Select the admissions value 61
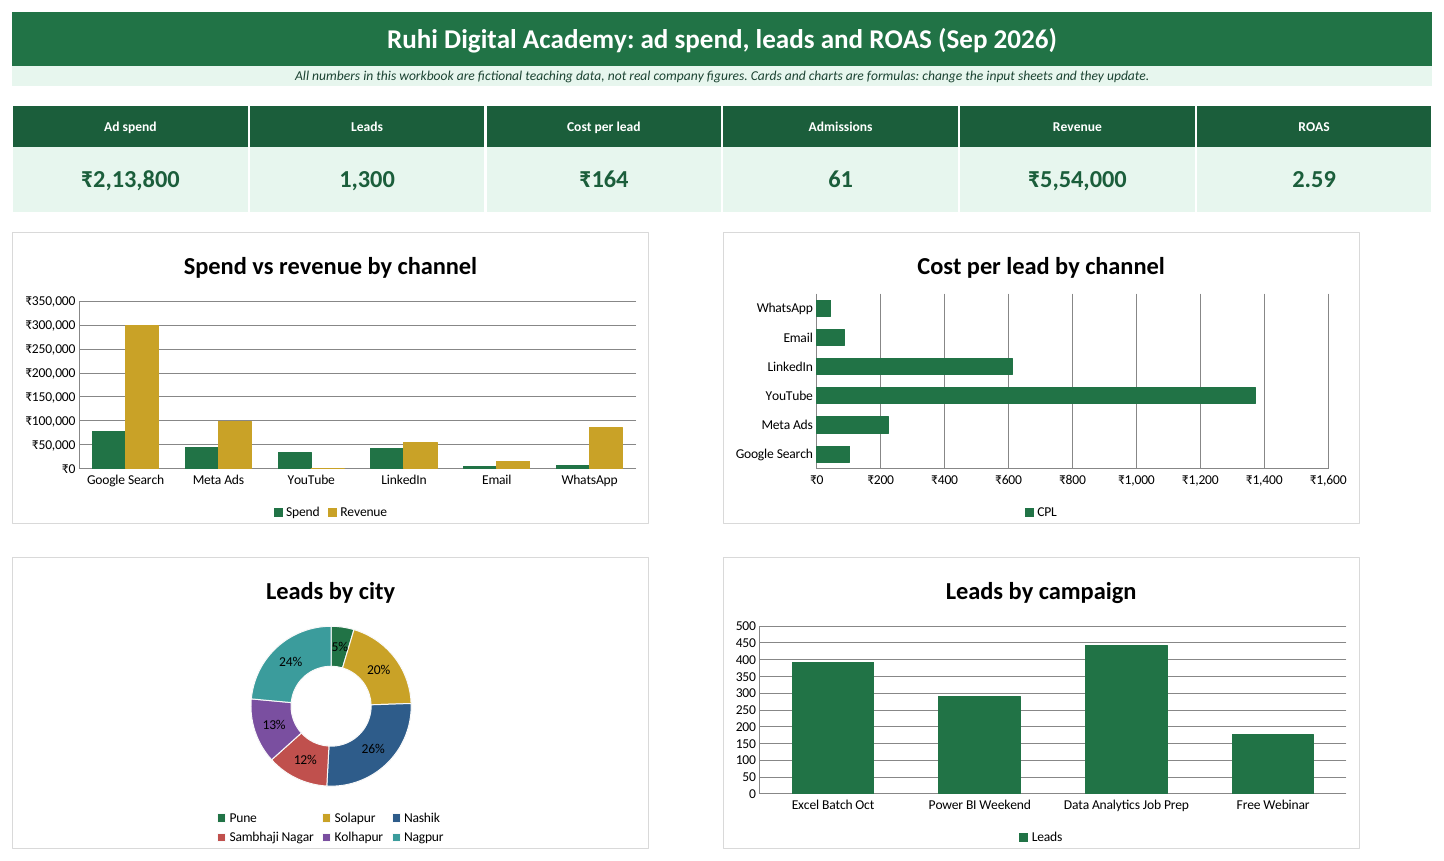Image resolution: width=1444 pixels, height=861 pixels. pyautogui.click(x=840, y=180)
